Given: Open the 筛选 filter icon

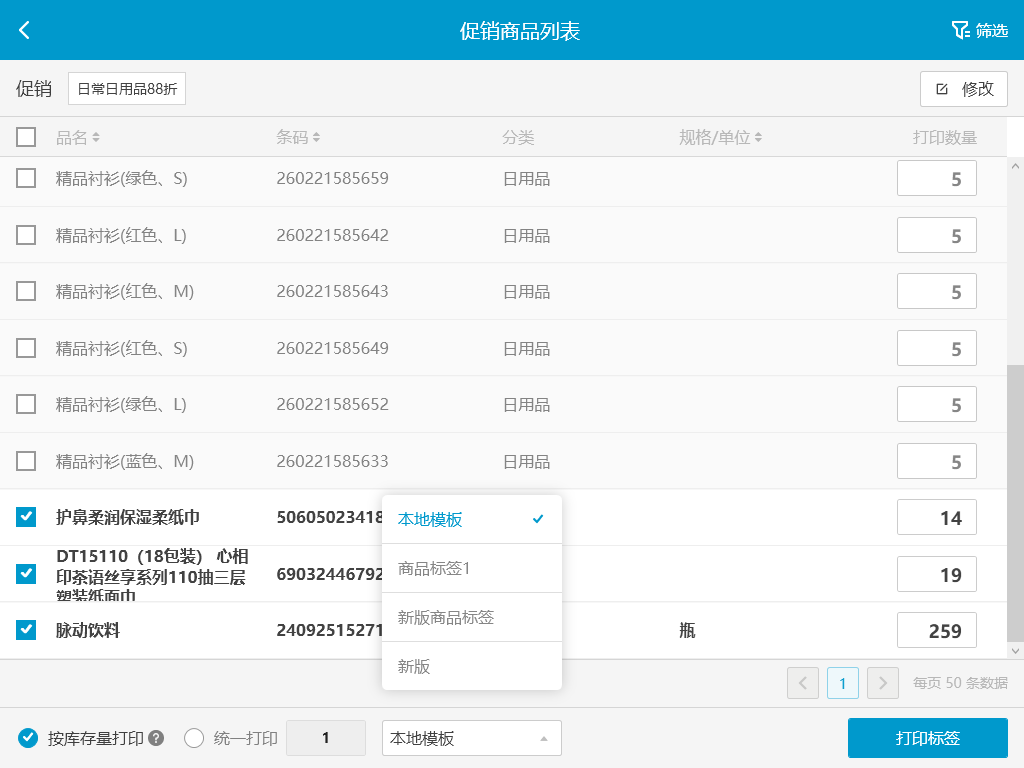Looking at the screenshot, I should tap(961, 30).
